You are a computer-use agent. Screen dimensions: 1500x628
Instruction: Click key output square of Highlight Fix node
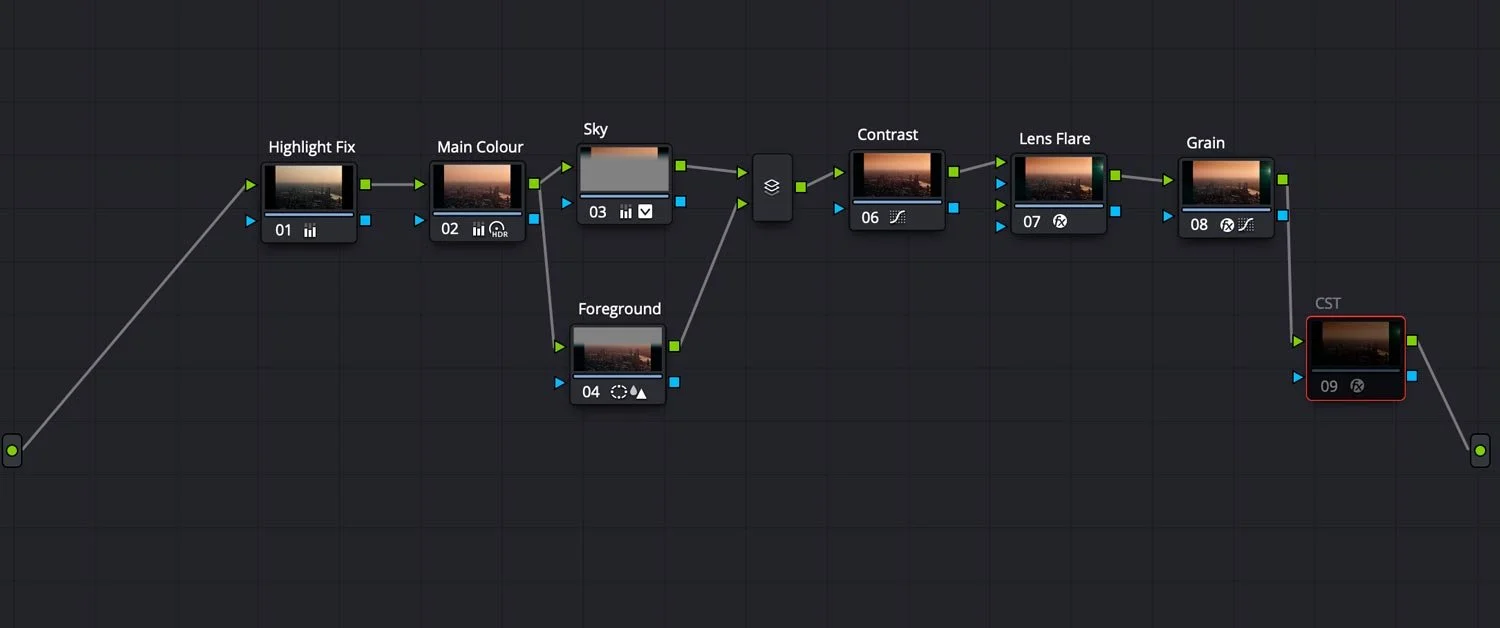coord(365,220)
